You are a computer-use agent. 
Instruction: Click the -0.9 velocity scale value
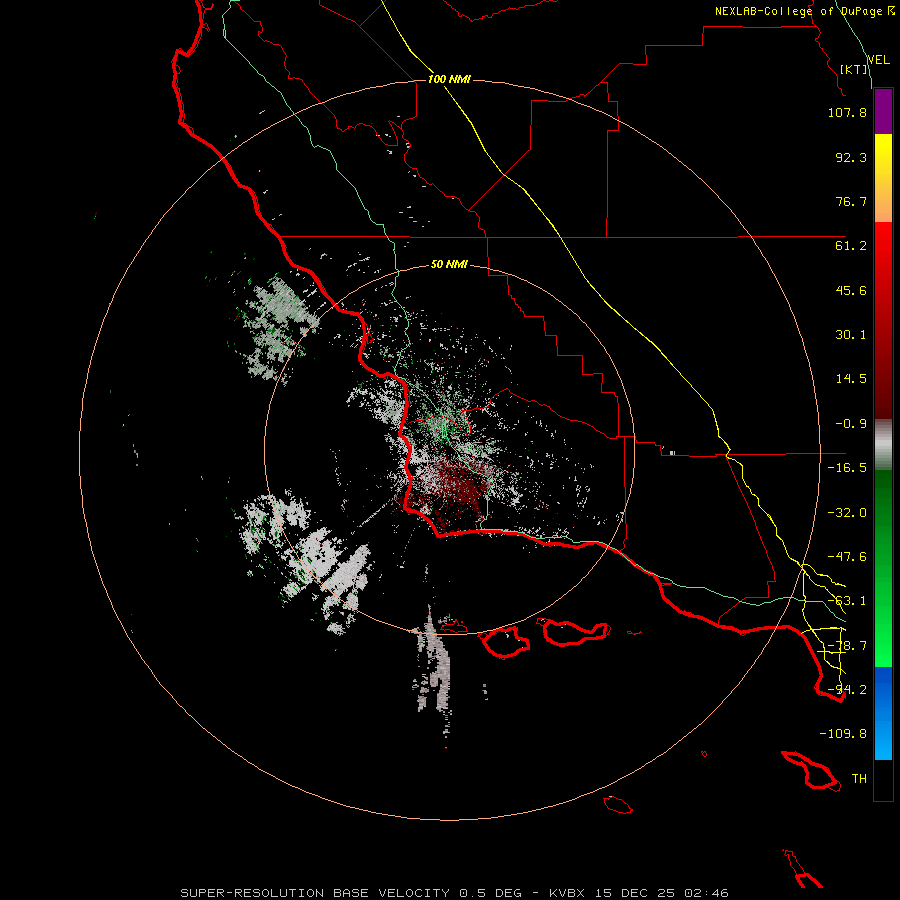pyautogui.click(x=851, y=424)
